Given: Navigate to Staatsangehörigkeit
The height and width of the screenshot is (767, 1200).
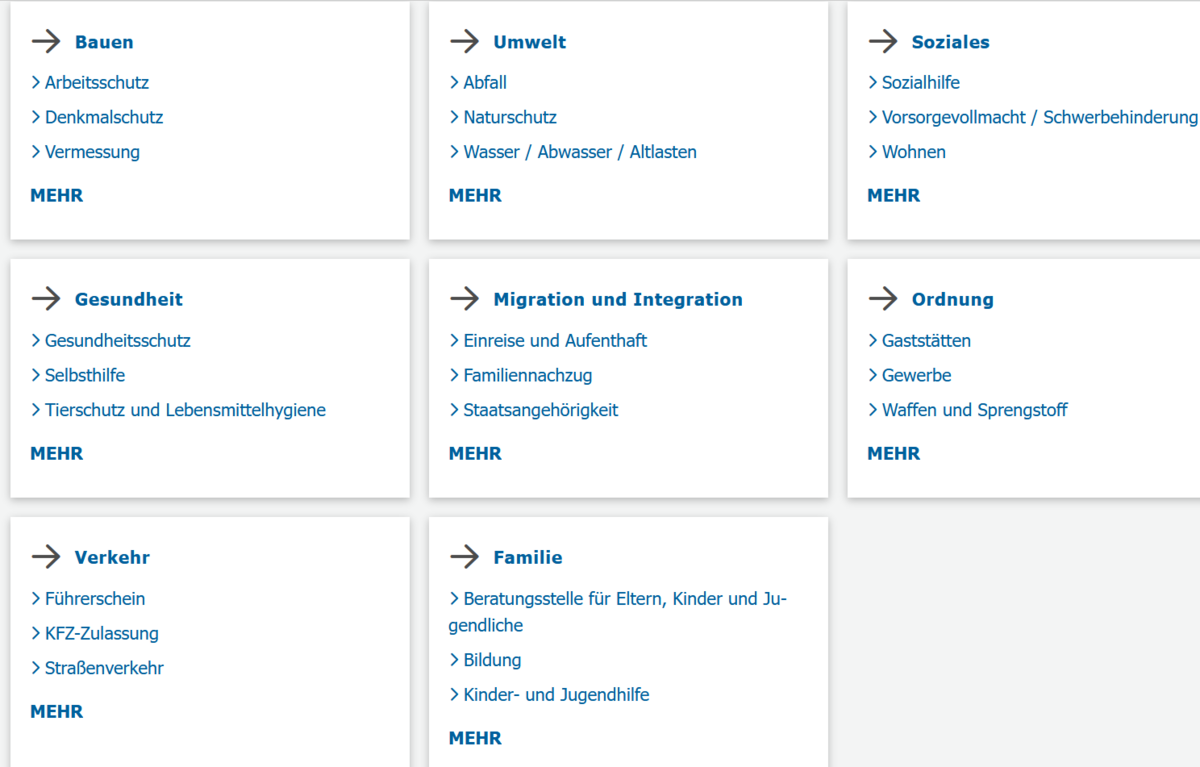Looking at the screenshot, I should [540, 411].
